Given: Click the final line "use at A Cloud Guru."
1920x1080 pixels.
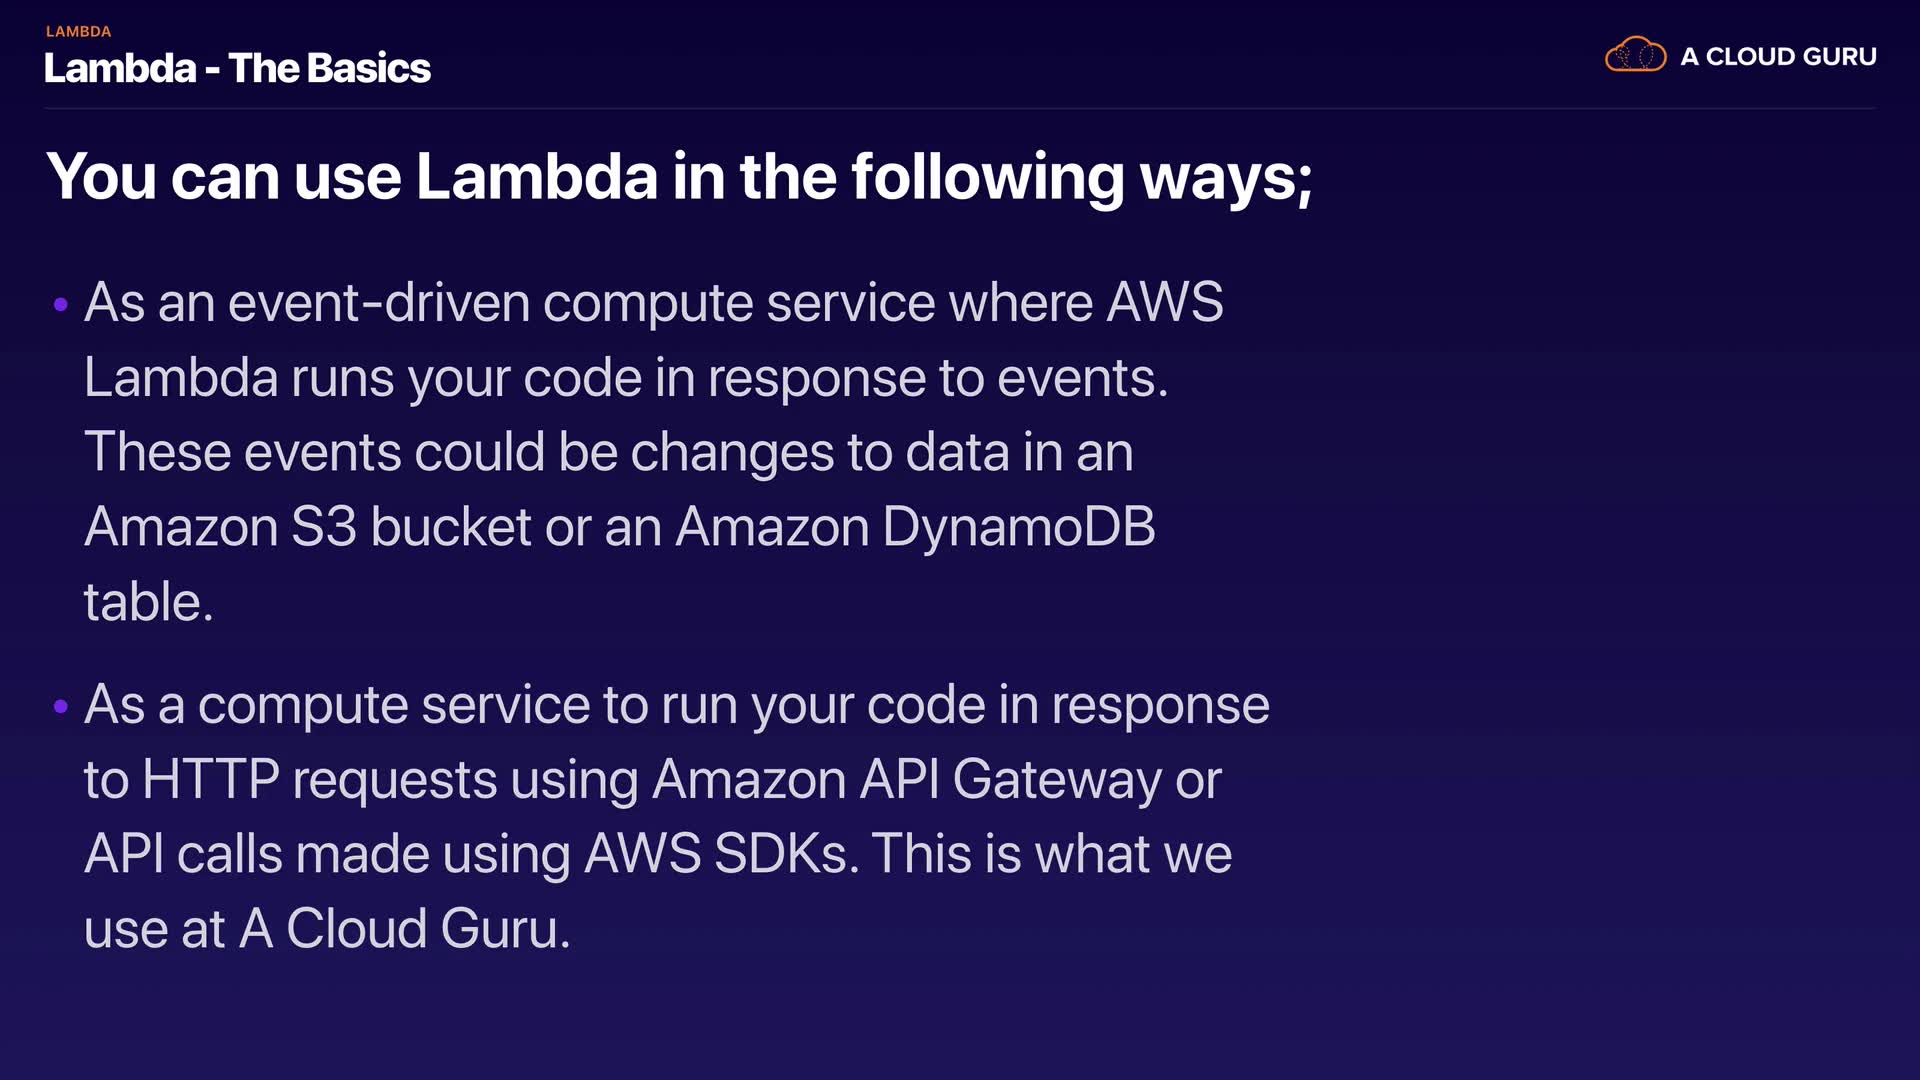Looking at the screenshot, I should (x=326, y=929).
